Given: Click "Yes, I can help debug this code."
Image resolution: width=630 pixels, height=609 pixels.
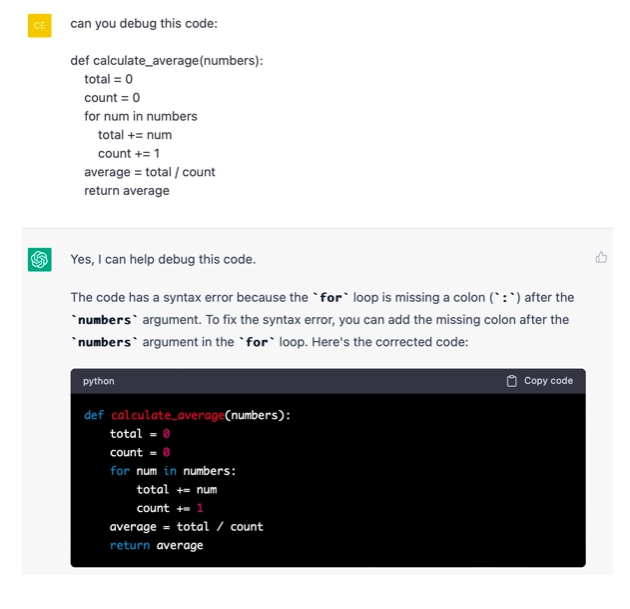Looking at the screenshot, I should coord(163,259).
